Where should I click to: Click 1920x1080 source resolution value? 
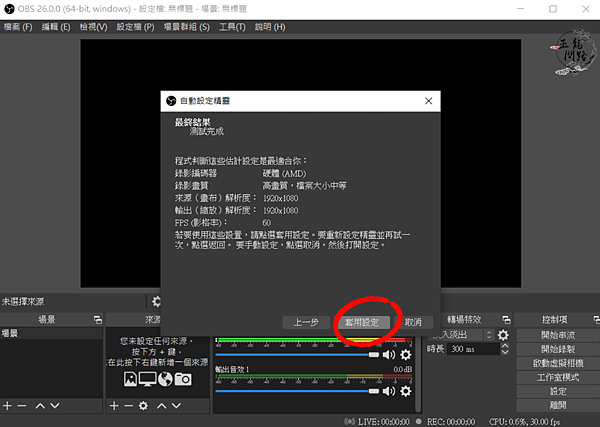(x=280, y=198)
